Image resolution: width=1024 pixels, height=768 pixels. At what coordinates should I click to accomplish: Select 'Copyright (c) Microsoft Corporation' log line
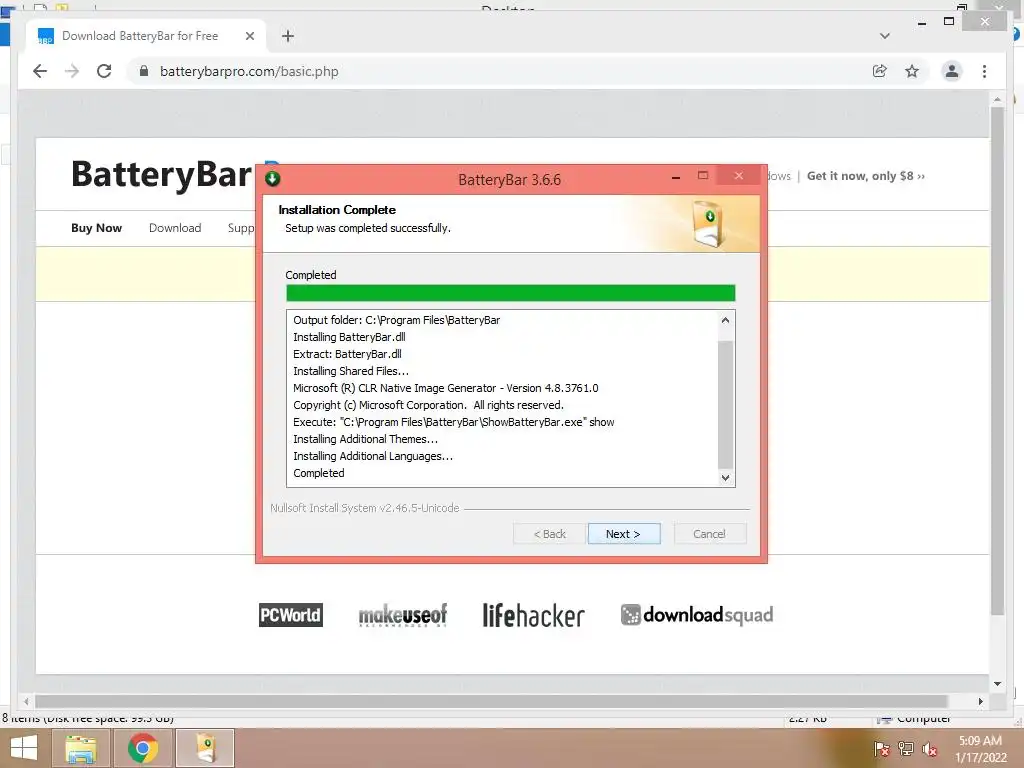click(428, 405)
